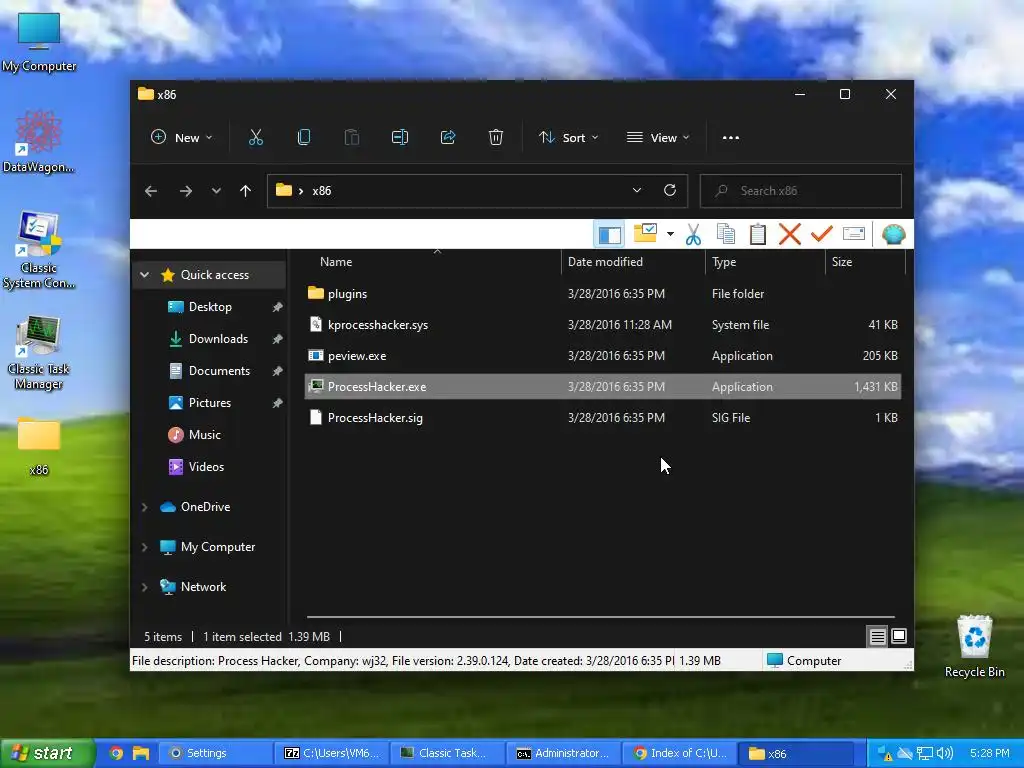
Task: Switch to the Settings taskbar button
Action: click(x=215, y=754)
